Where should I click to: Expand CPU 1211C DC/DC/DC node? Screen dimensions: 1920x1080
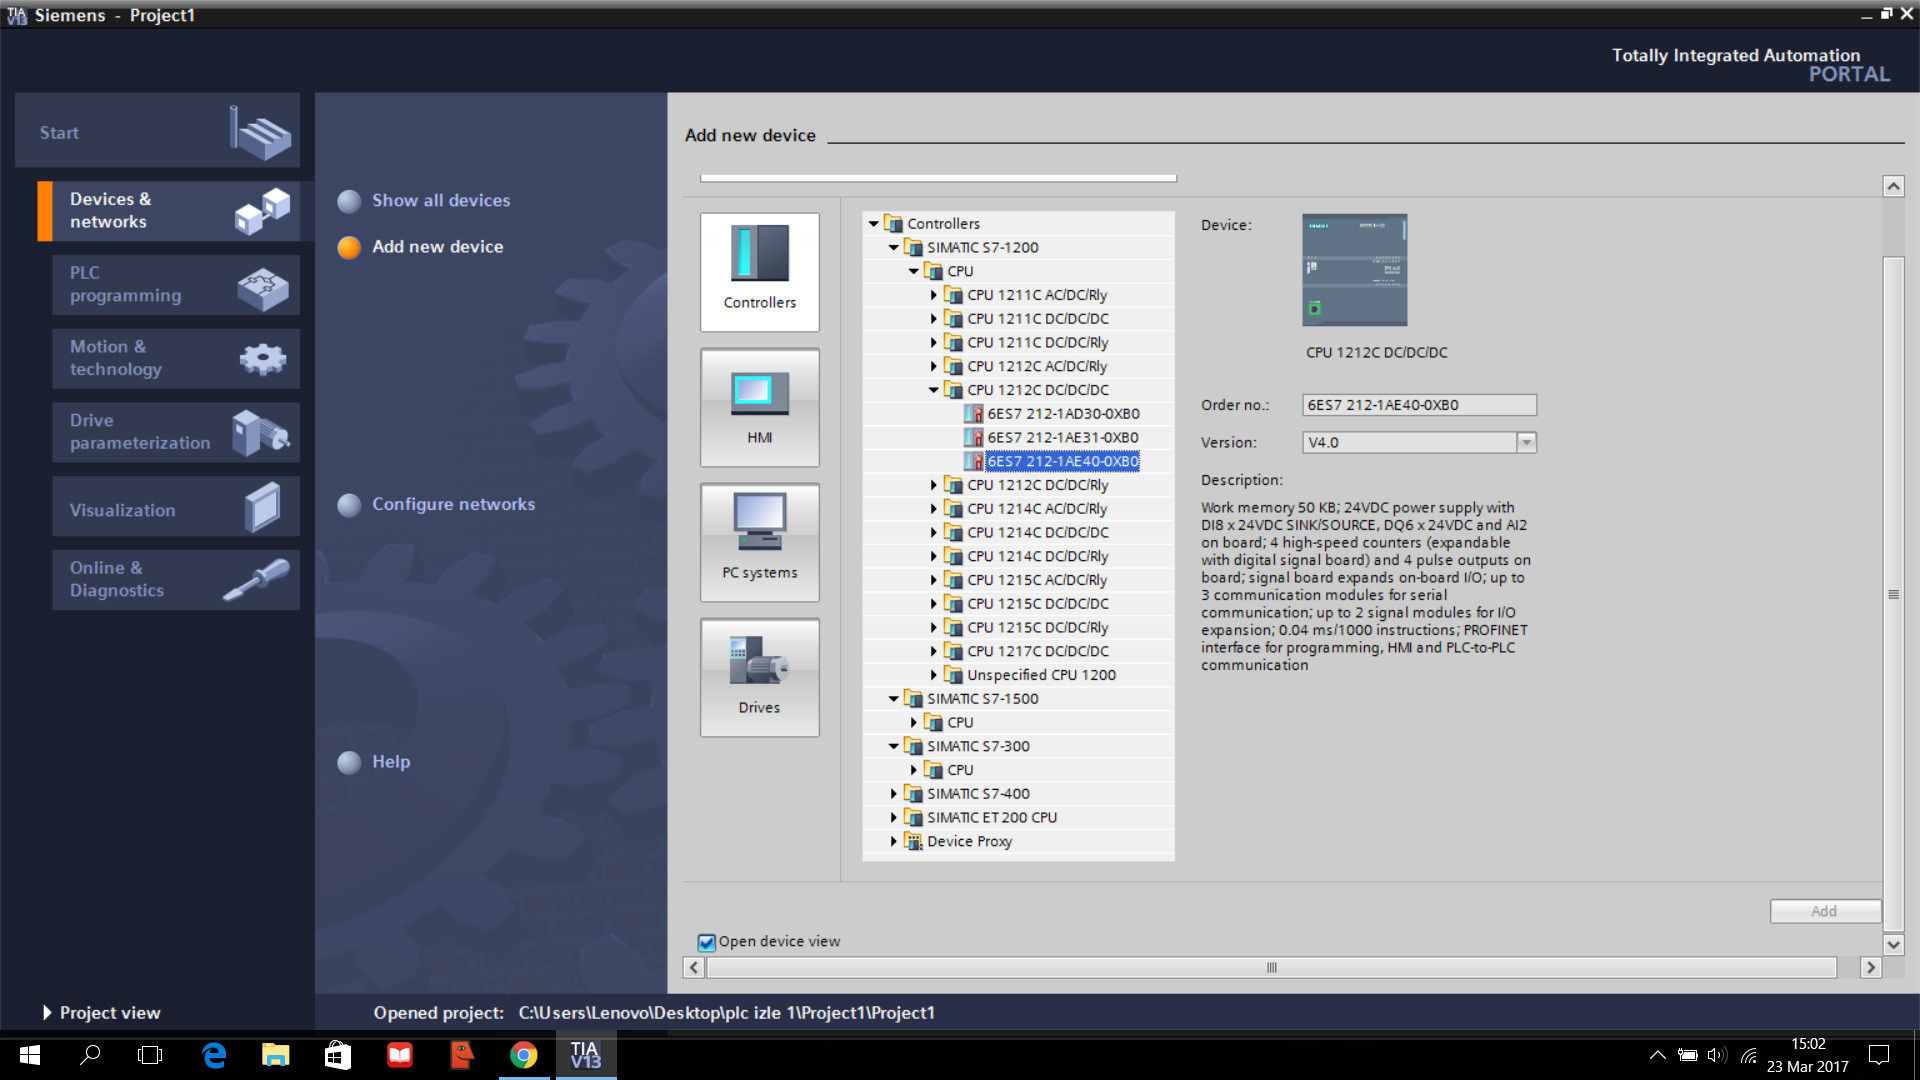[934, 319]
